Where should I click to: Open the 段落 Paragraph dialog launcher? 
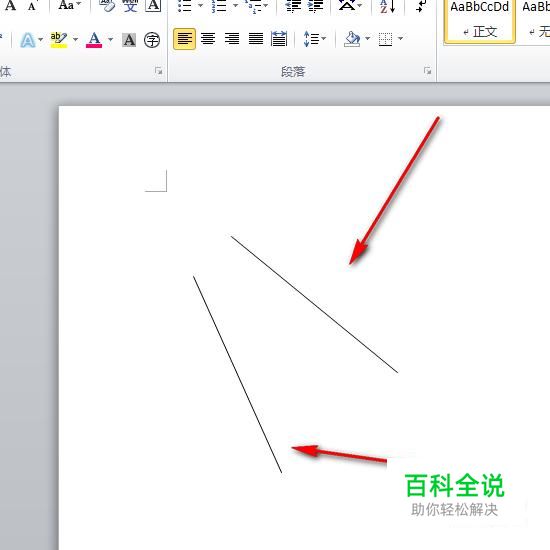(427, 71)
